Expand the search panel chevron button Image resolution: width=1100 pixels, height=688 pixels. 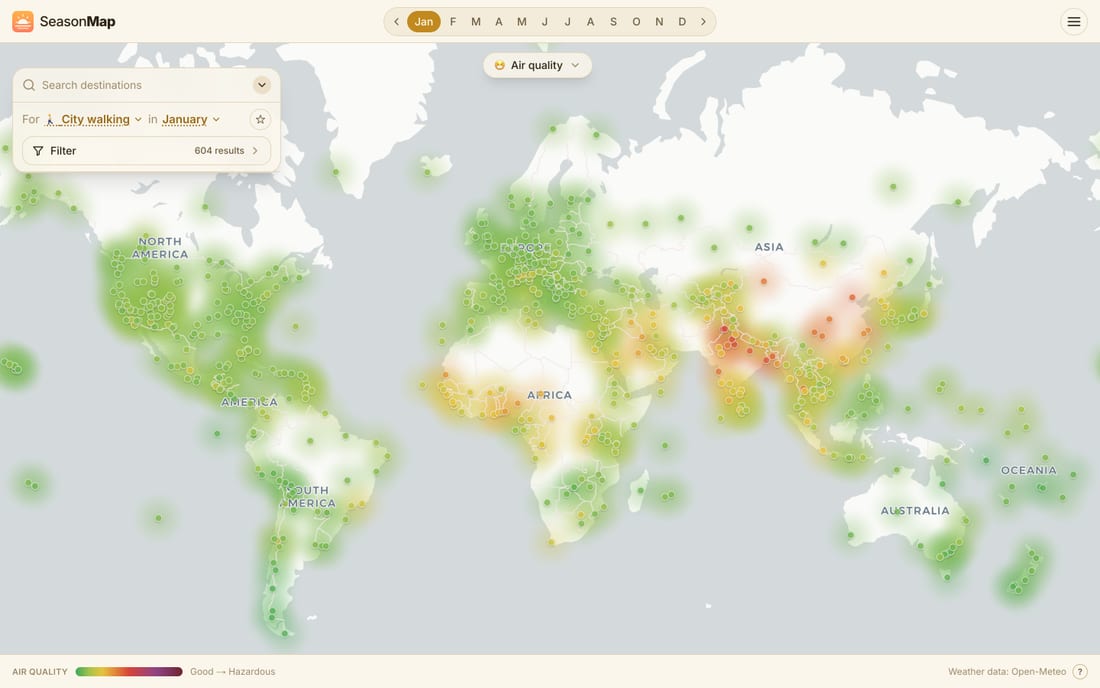(x=262, y=85)
